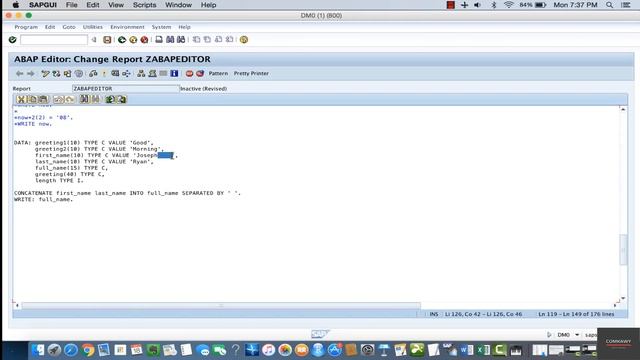Click the Display/Change pencil icon

point(45,73)
